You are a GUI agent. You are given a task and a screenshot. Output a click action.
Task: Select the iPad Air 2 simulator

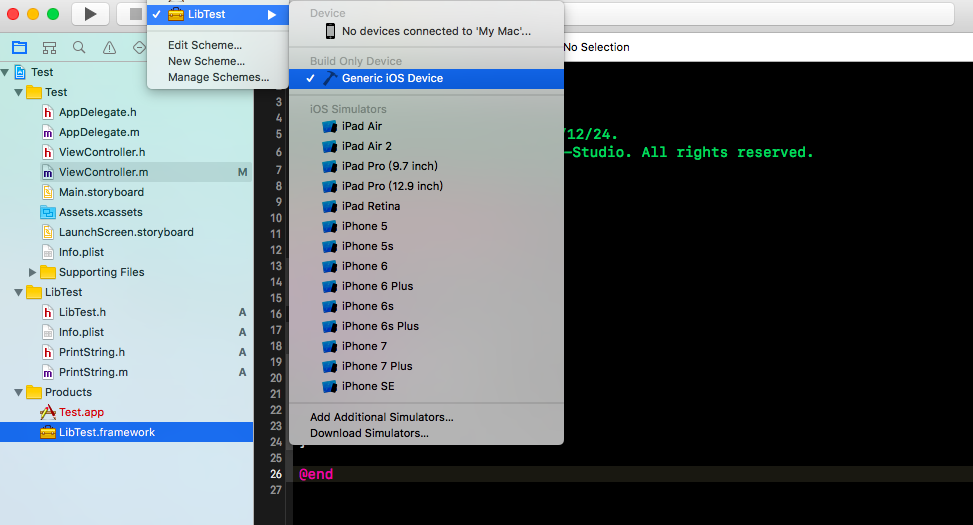pos(426,146)
